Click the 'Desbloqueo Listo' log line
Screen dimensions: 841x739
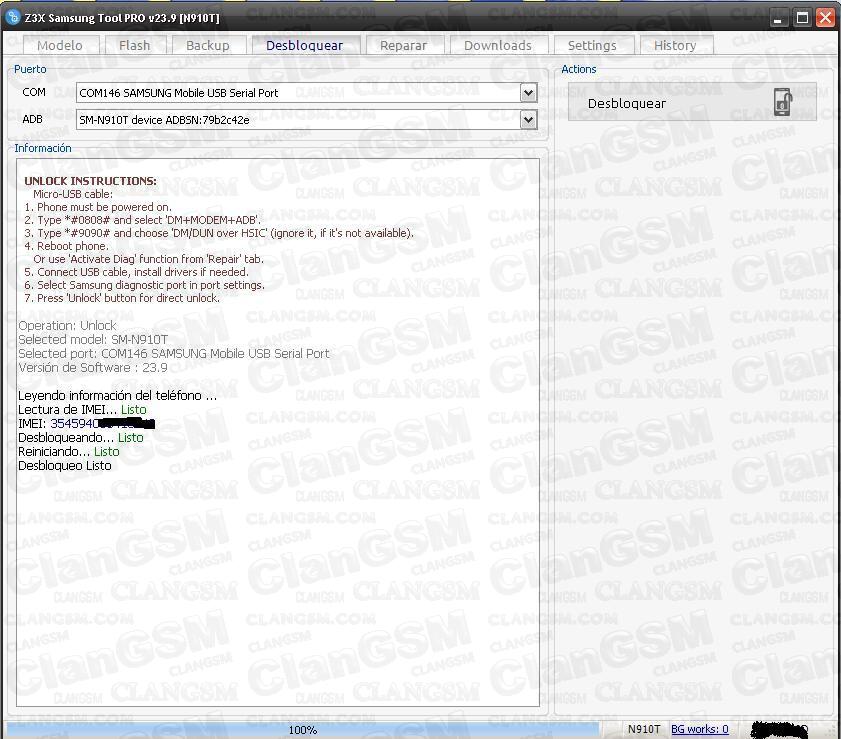[65, 465]
